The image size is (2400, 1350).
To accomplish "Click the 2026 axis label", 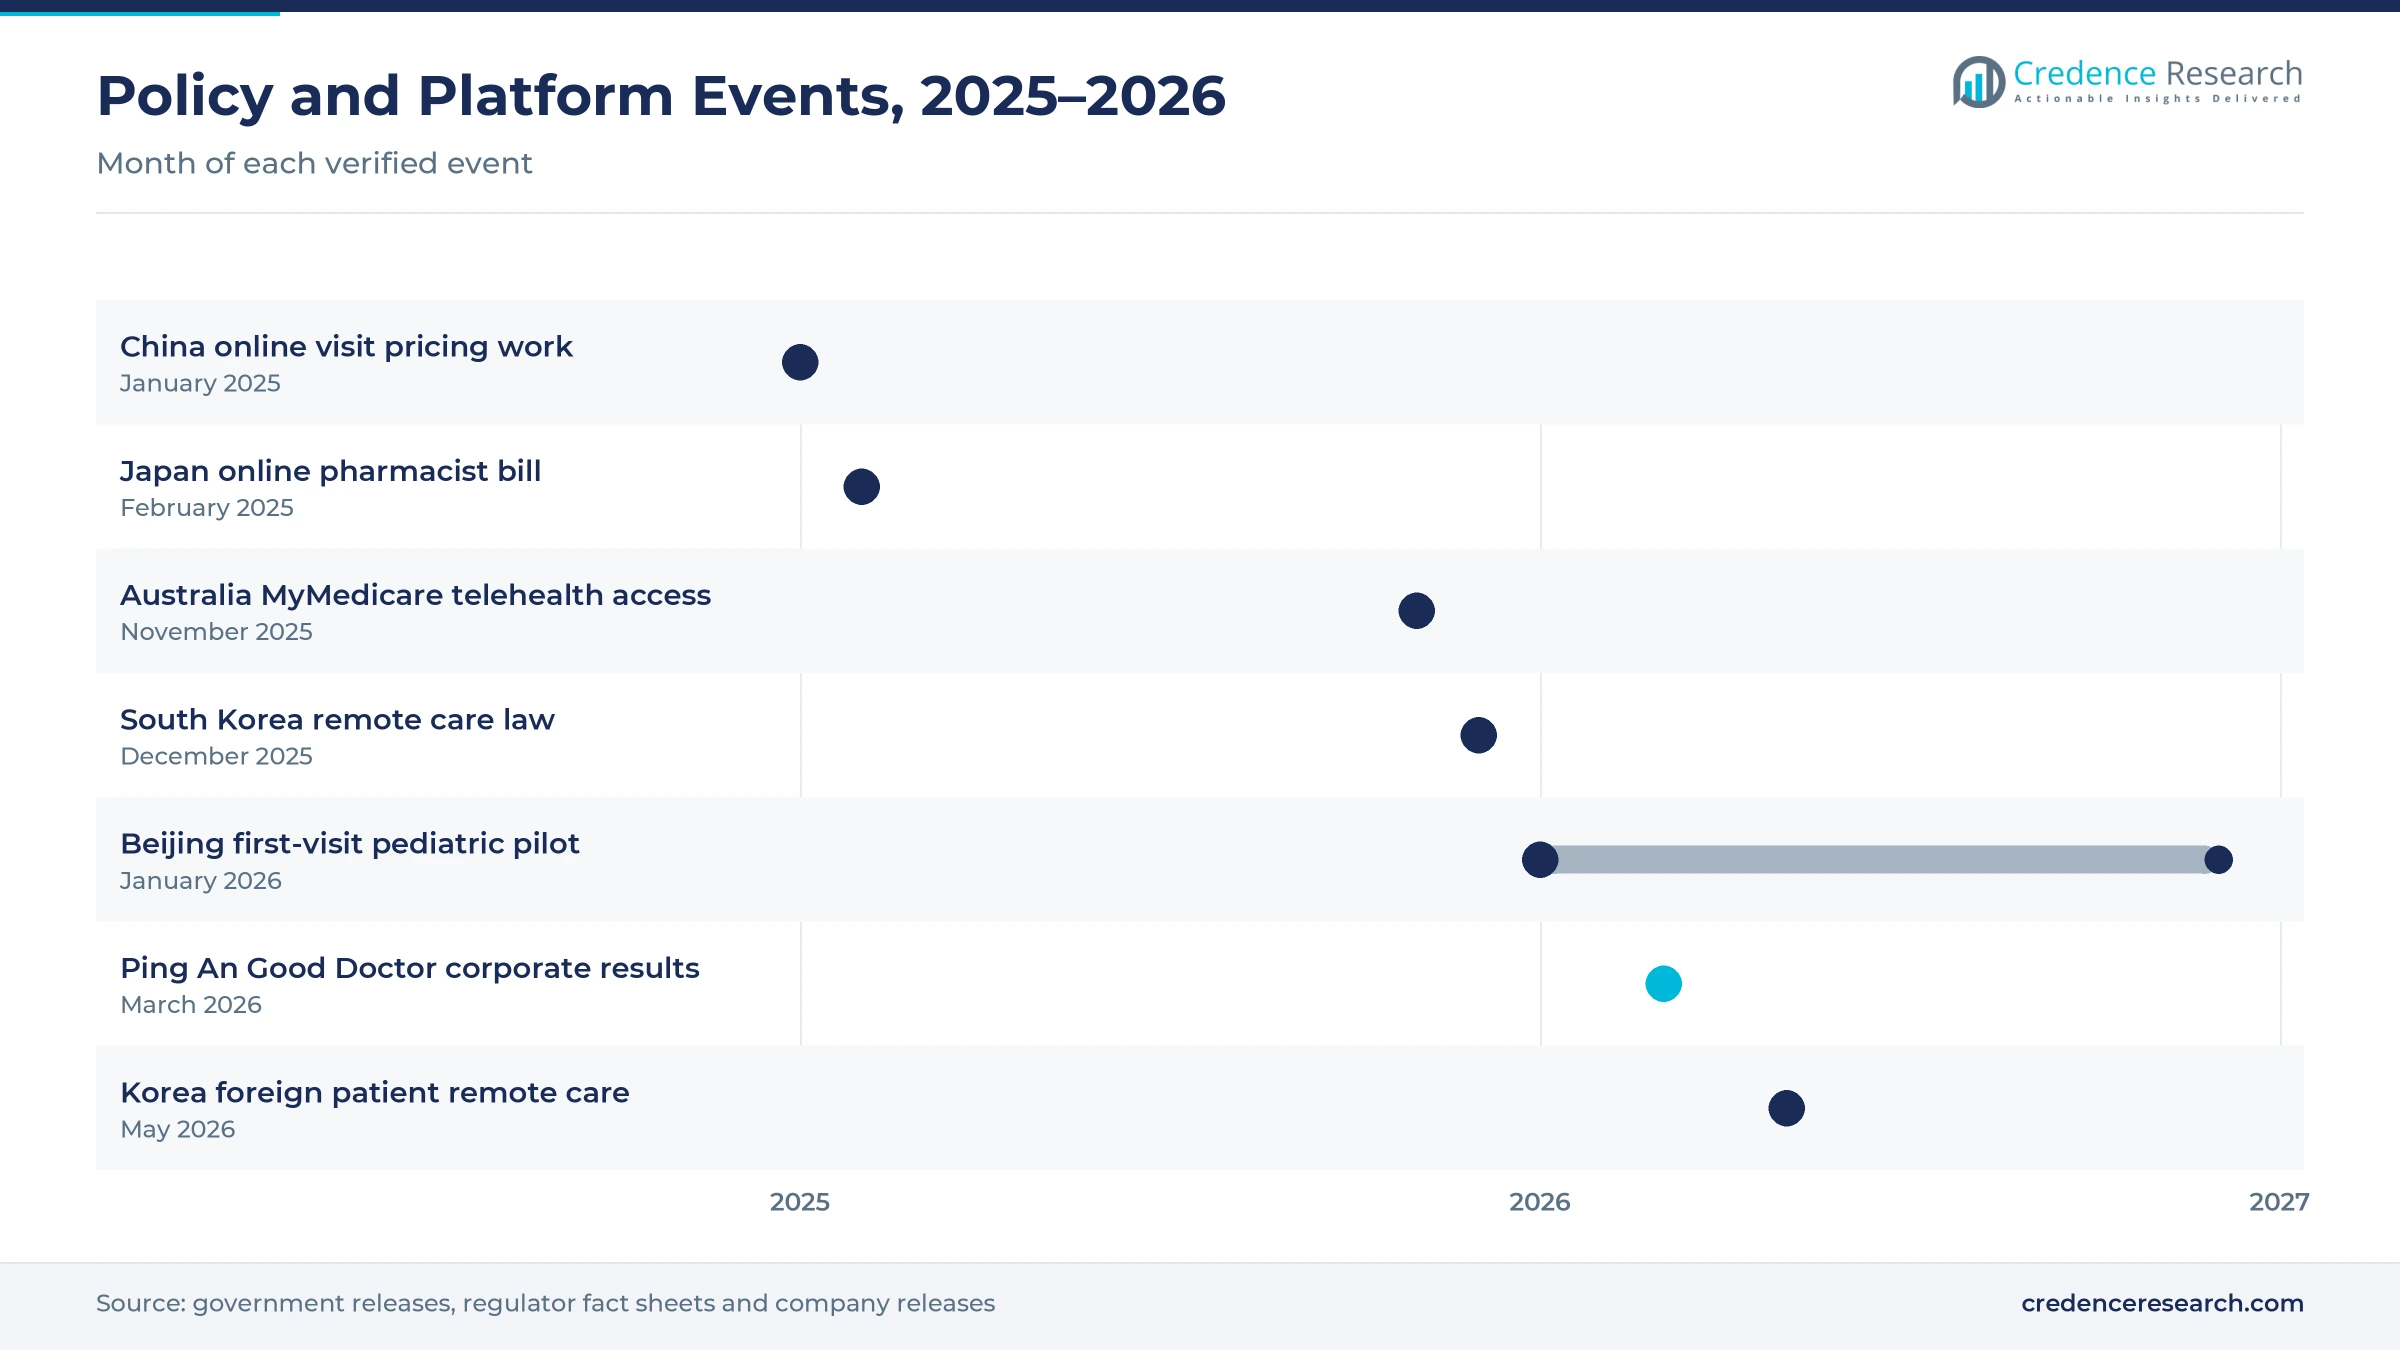I will pyautogui.click(x=1540, y=1202).
